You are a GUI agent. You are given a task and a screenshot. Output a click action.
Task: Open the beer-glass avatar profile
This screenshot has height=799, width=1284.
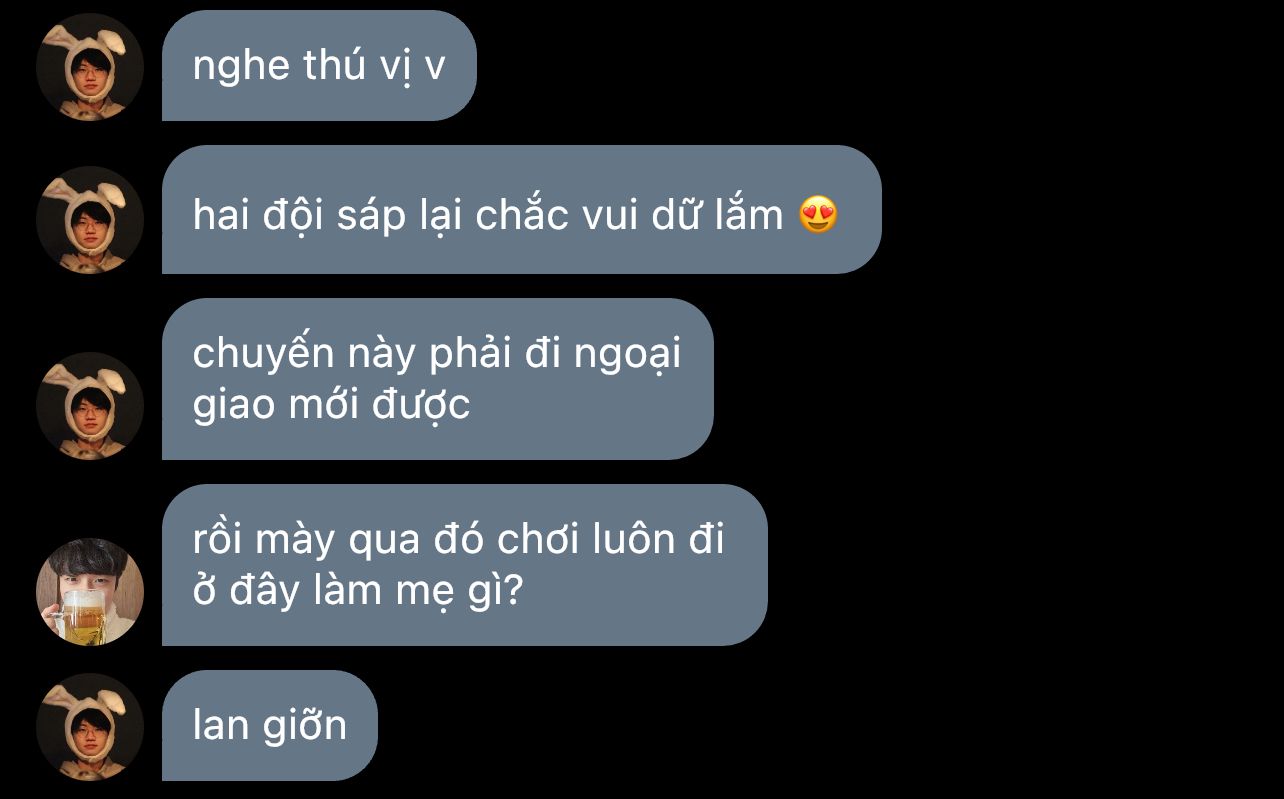coord(90,592)
